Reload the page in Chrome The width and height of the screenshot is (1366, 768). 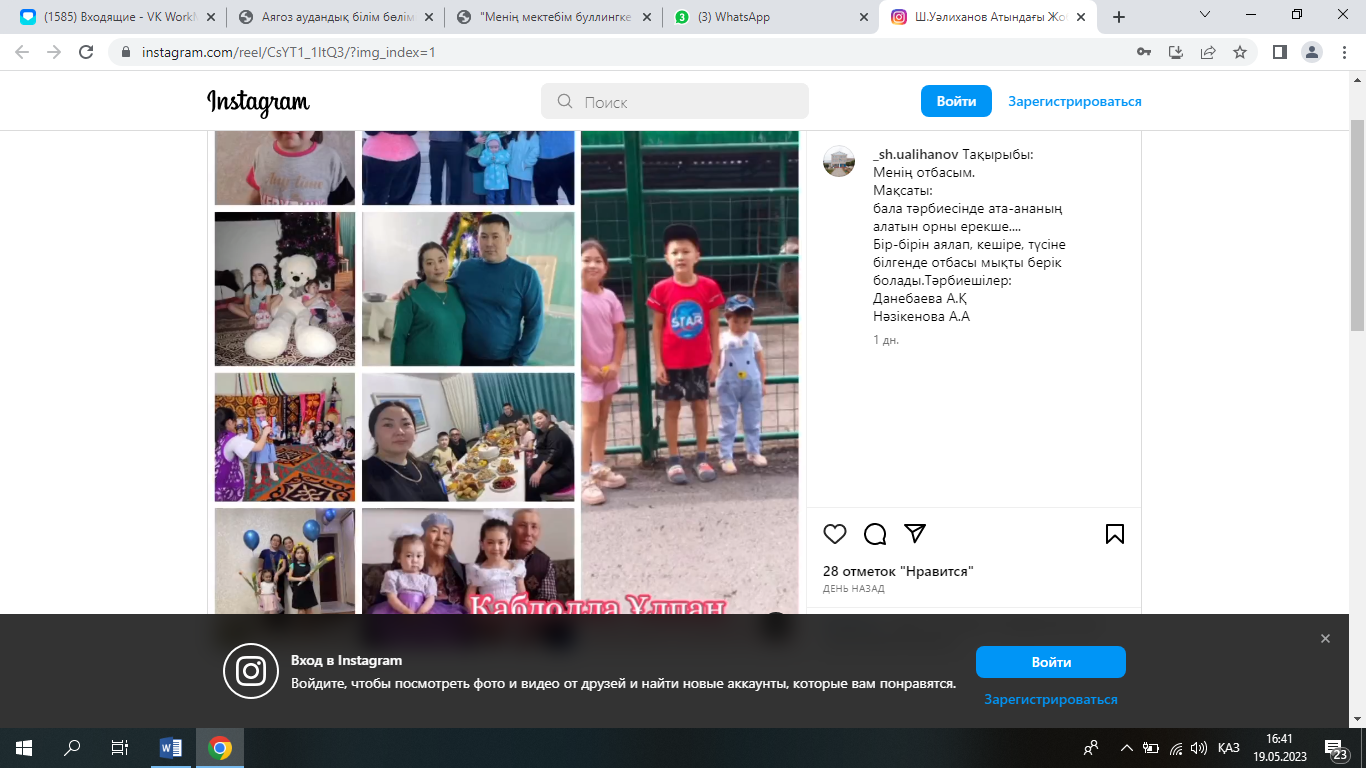[x=87, y=52]
